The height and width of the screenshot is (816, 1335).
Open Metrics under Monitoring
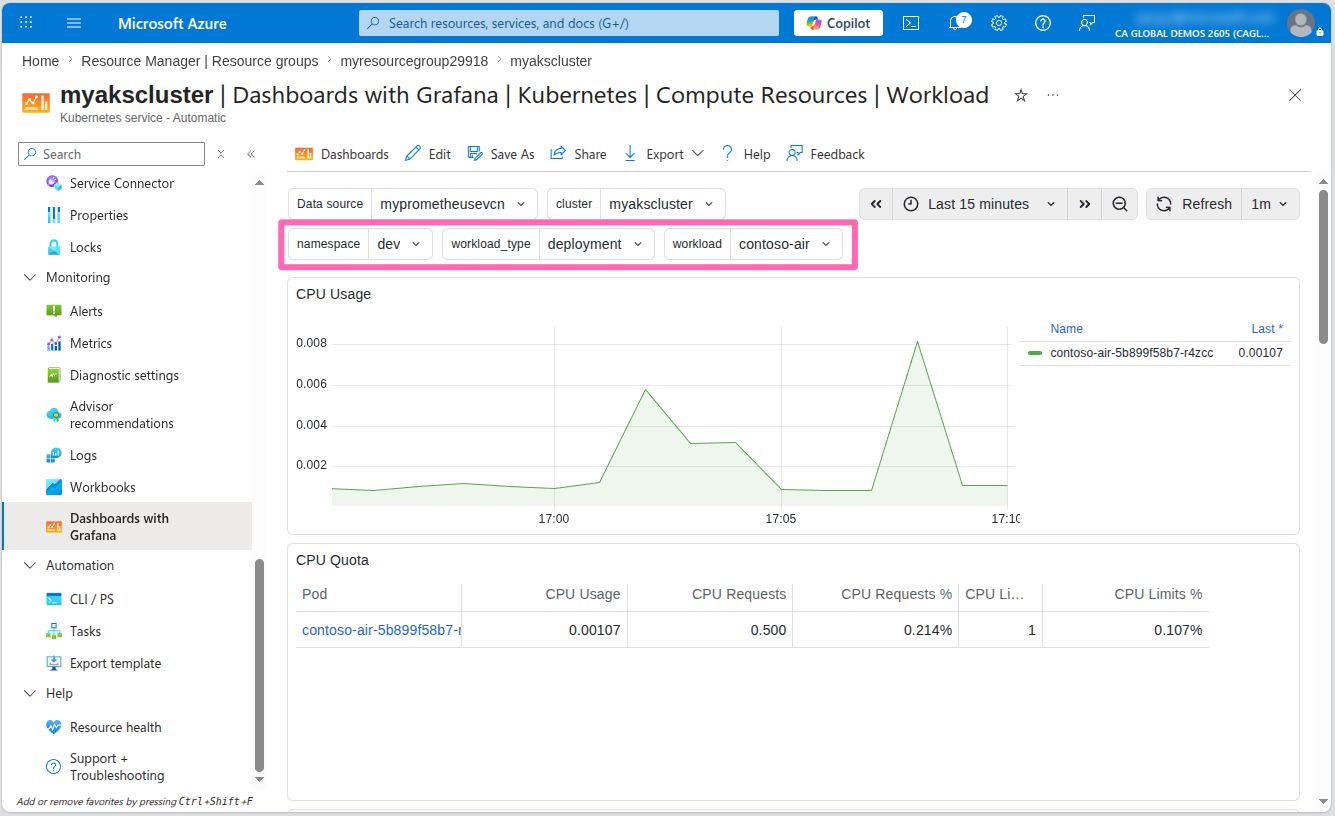pyautogui.click(x=91, y=343)
